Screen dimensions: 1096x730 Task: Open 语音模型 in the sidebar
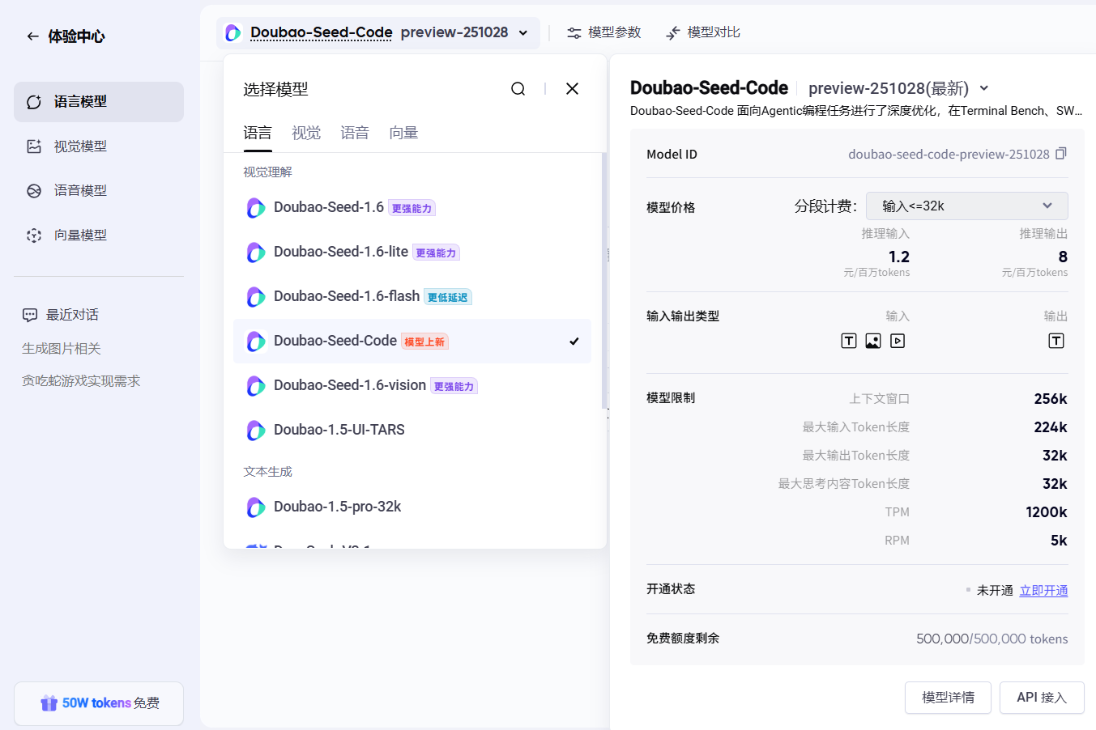point(99,190)
